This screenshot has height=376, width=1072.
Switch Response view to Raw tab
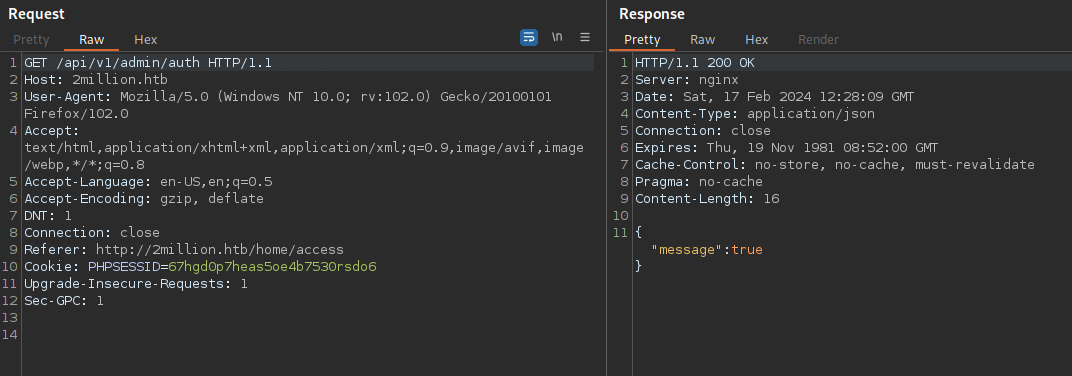[x=702, y=40]
